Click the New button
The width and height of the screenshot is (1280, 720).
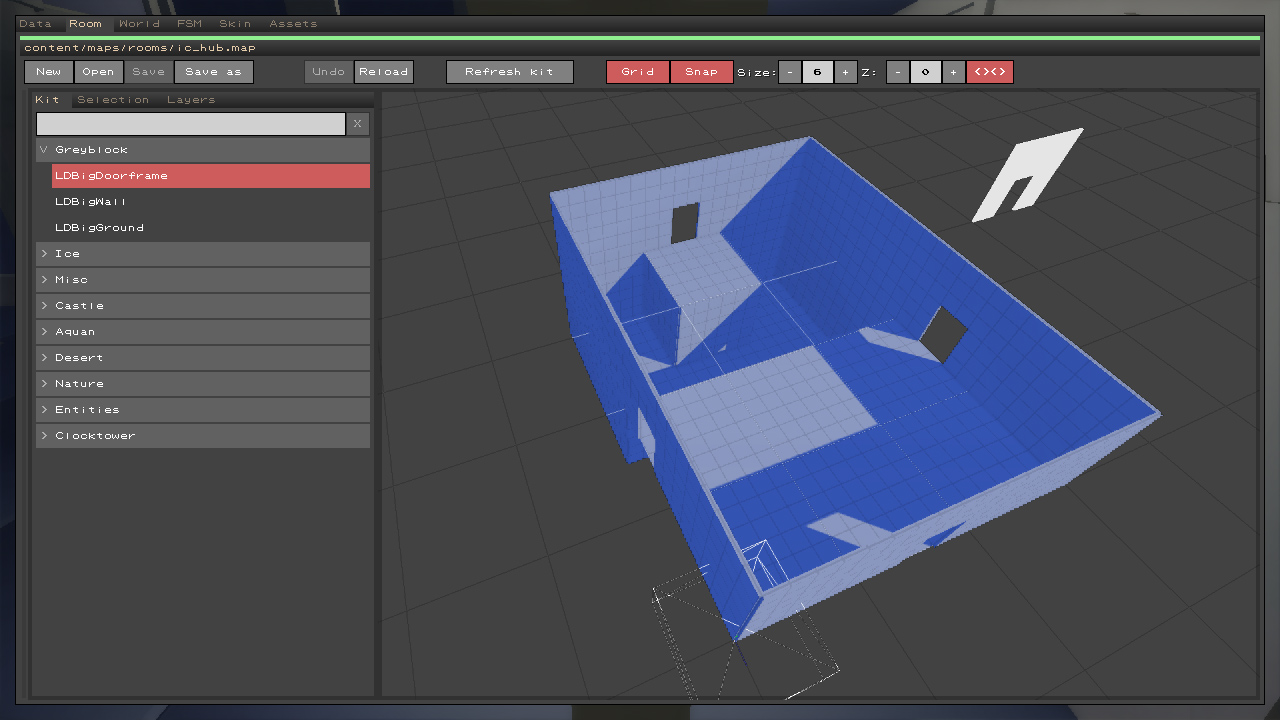49,72
